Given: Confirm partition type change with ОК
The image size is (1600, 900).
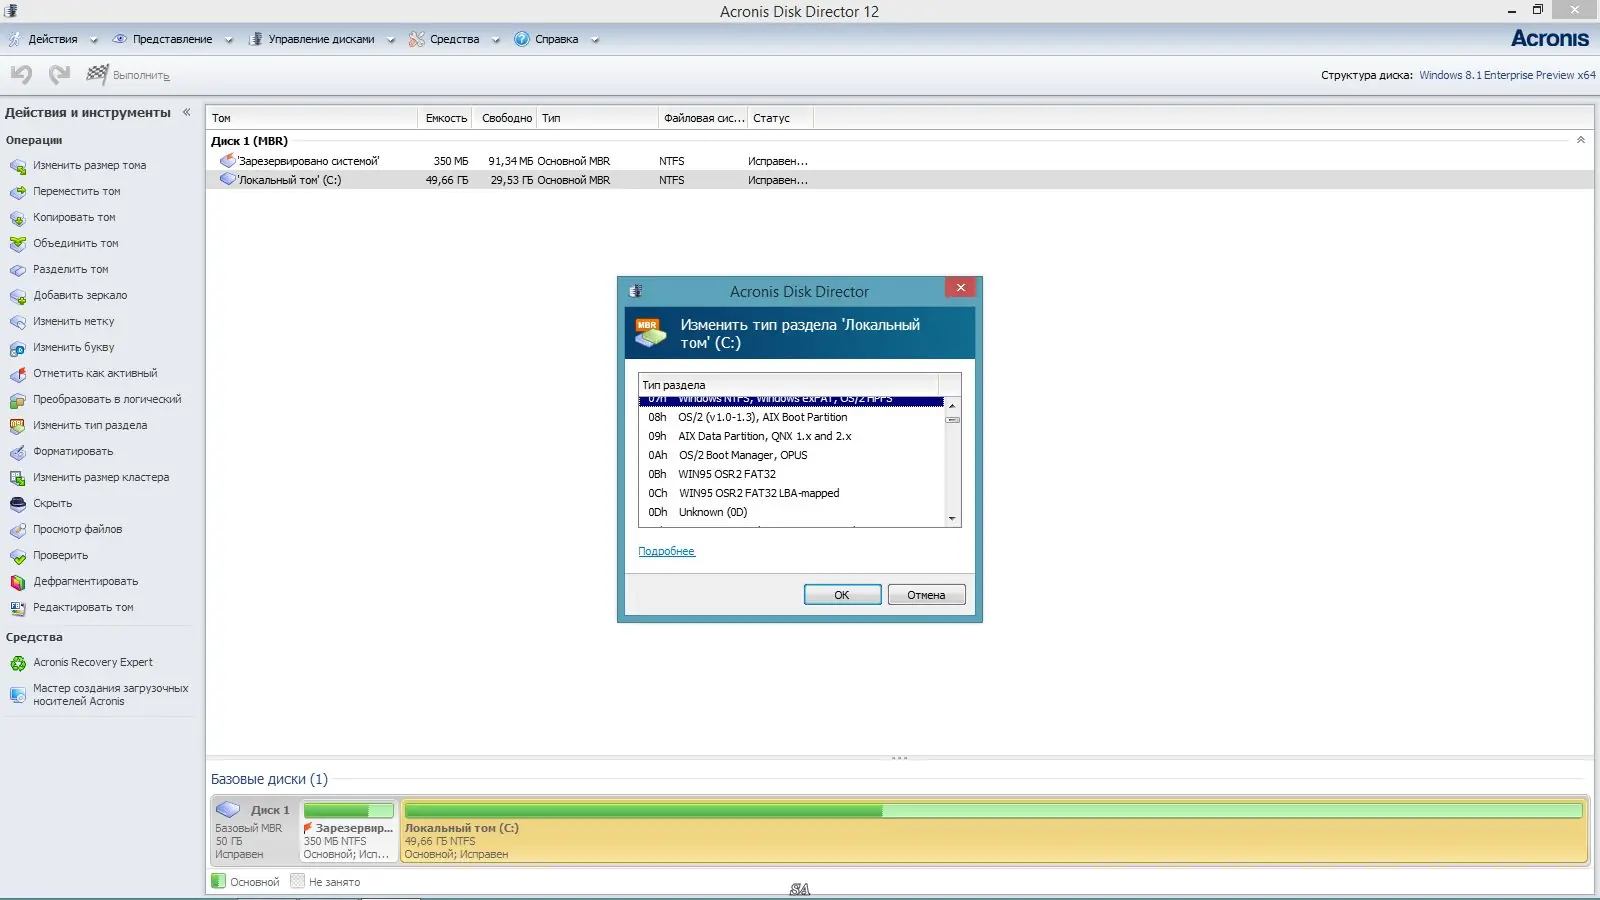Looking at the screenshot, I should click(x=842, y=594).
